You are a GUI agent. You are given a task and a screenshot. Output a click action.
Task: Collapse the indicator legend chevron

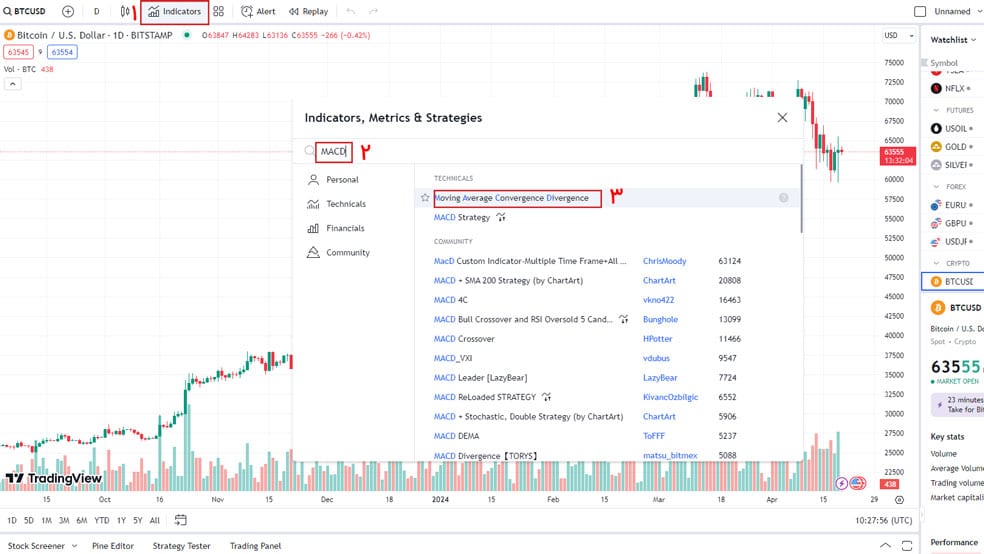click(x=13, y=83)
